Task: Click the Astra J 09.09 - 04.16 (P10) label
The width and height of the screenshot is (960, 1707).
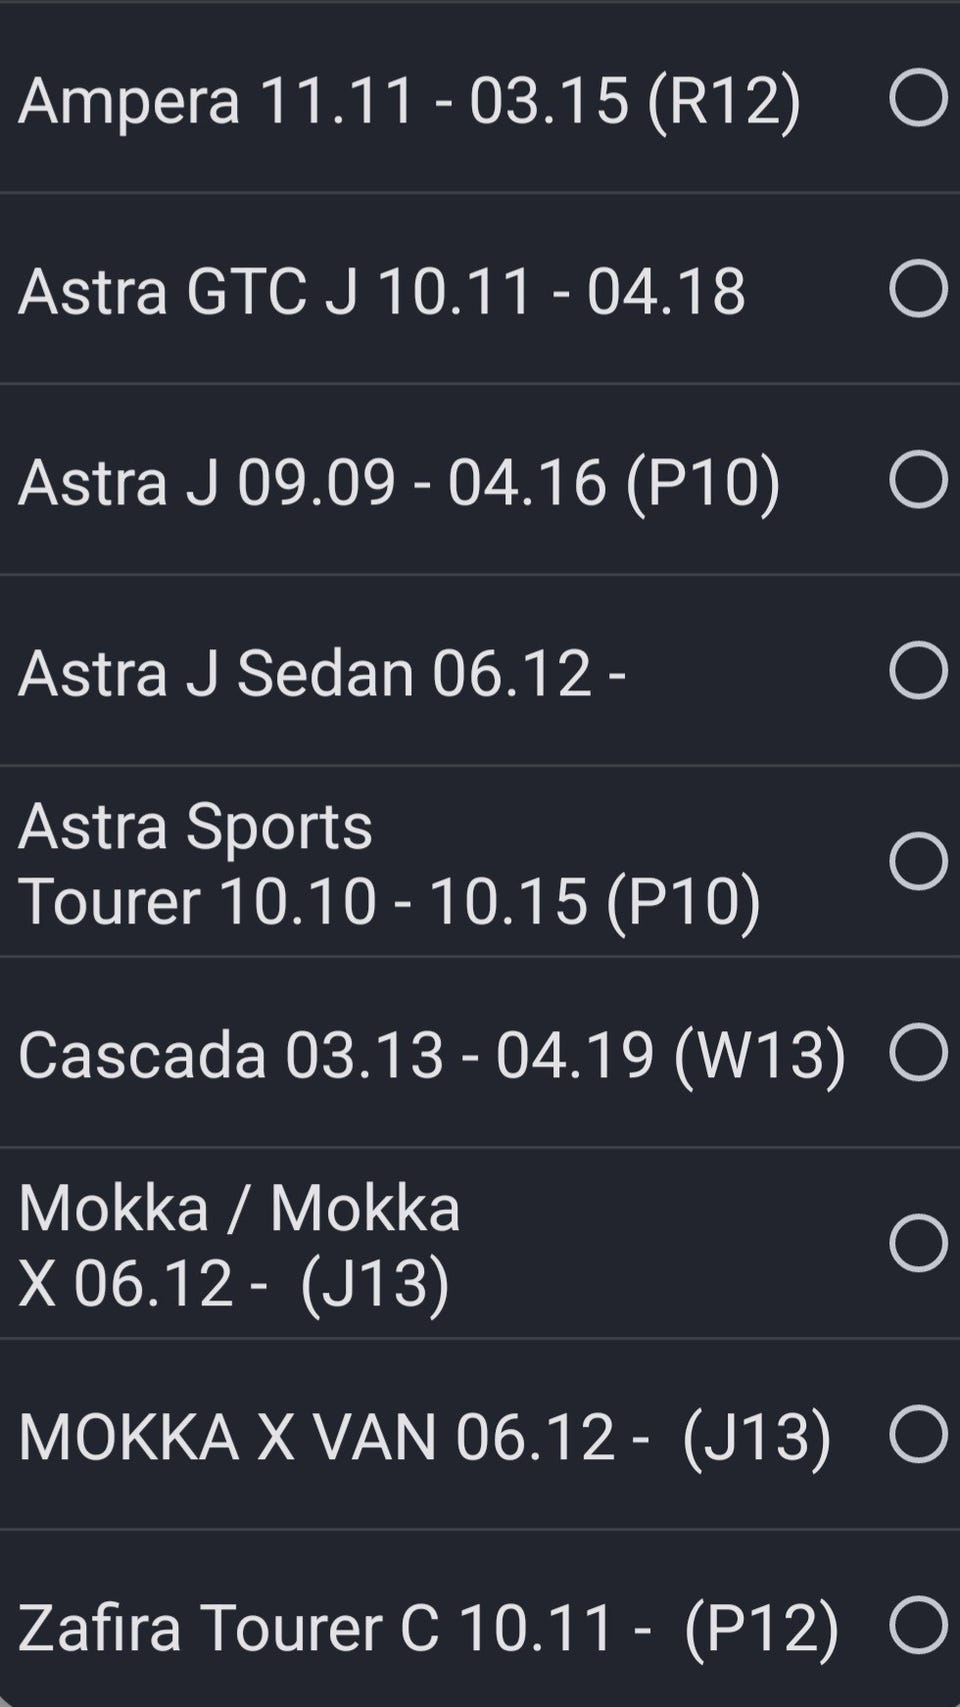Action: click(x=398, y=482)
